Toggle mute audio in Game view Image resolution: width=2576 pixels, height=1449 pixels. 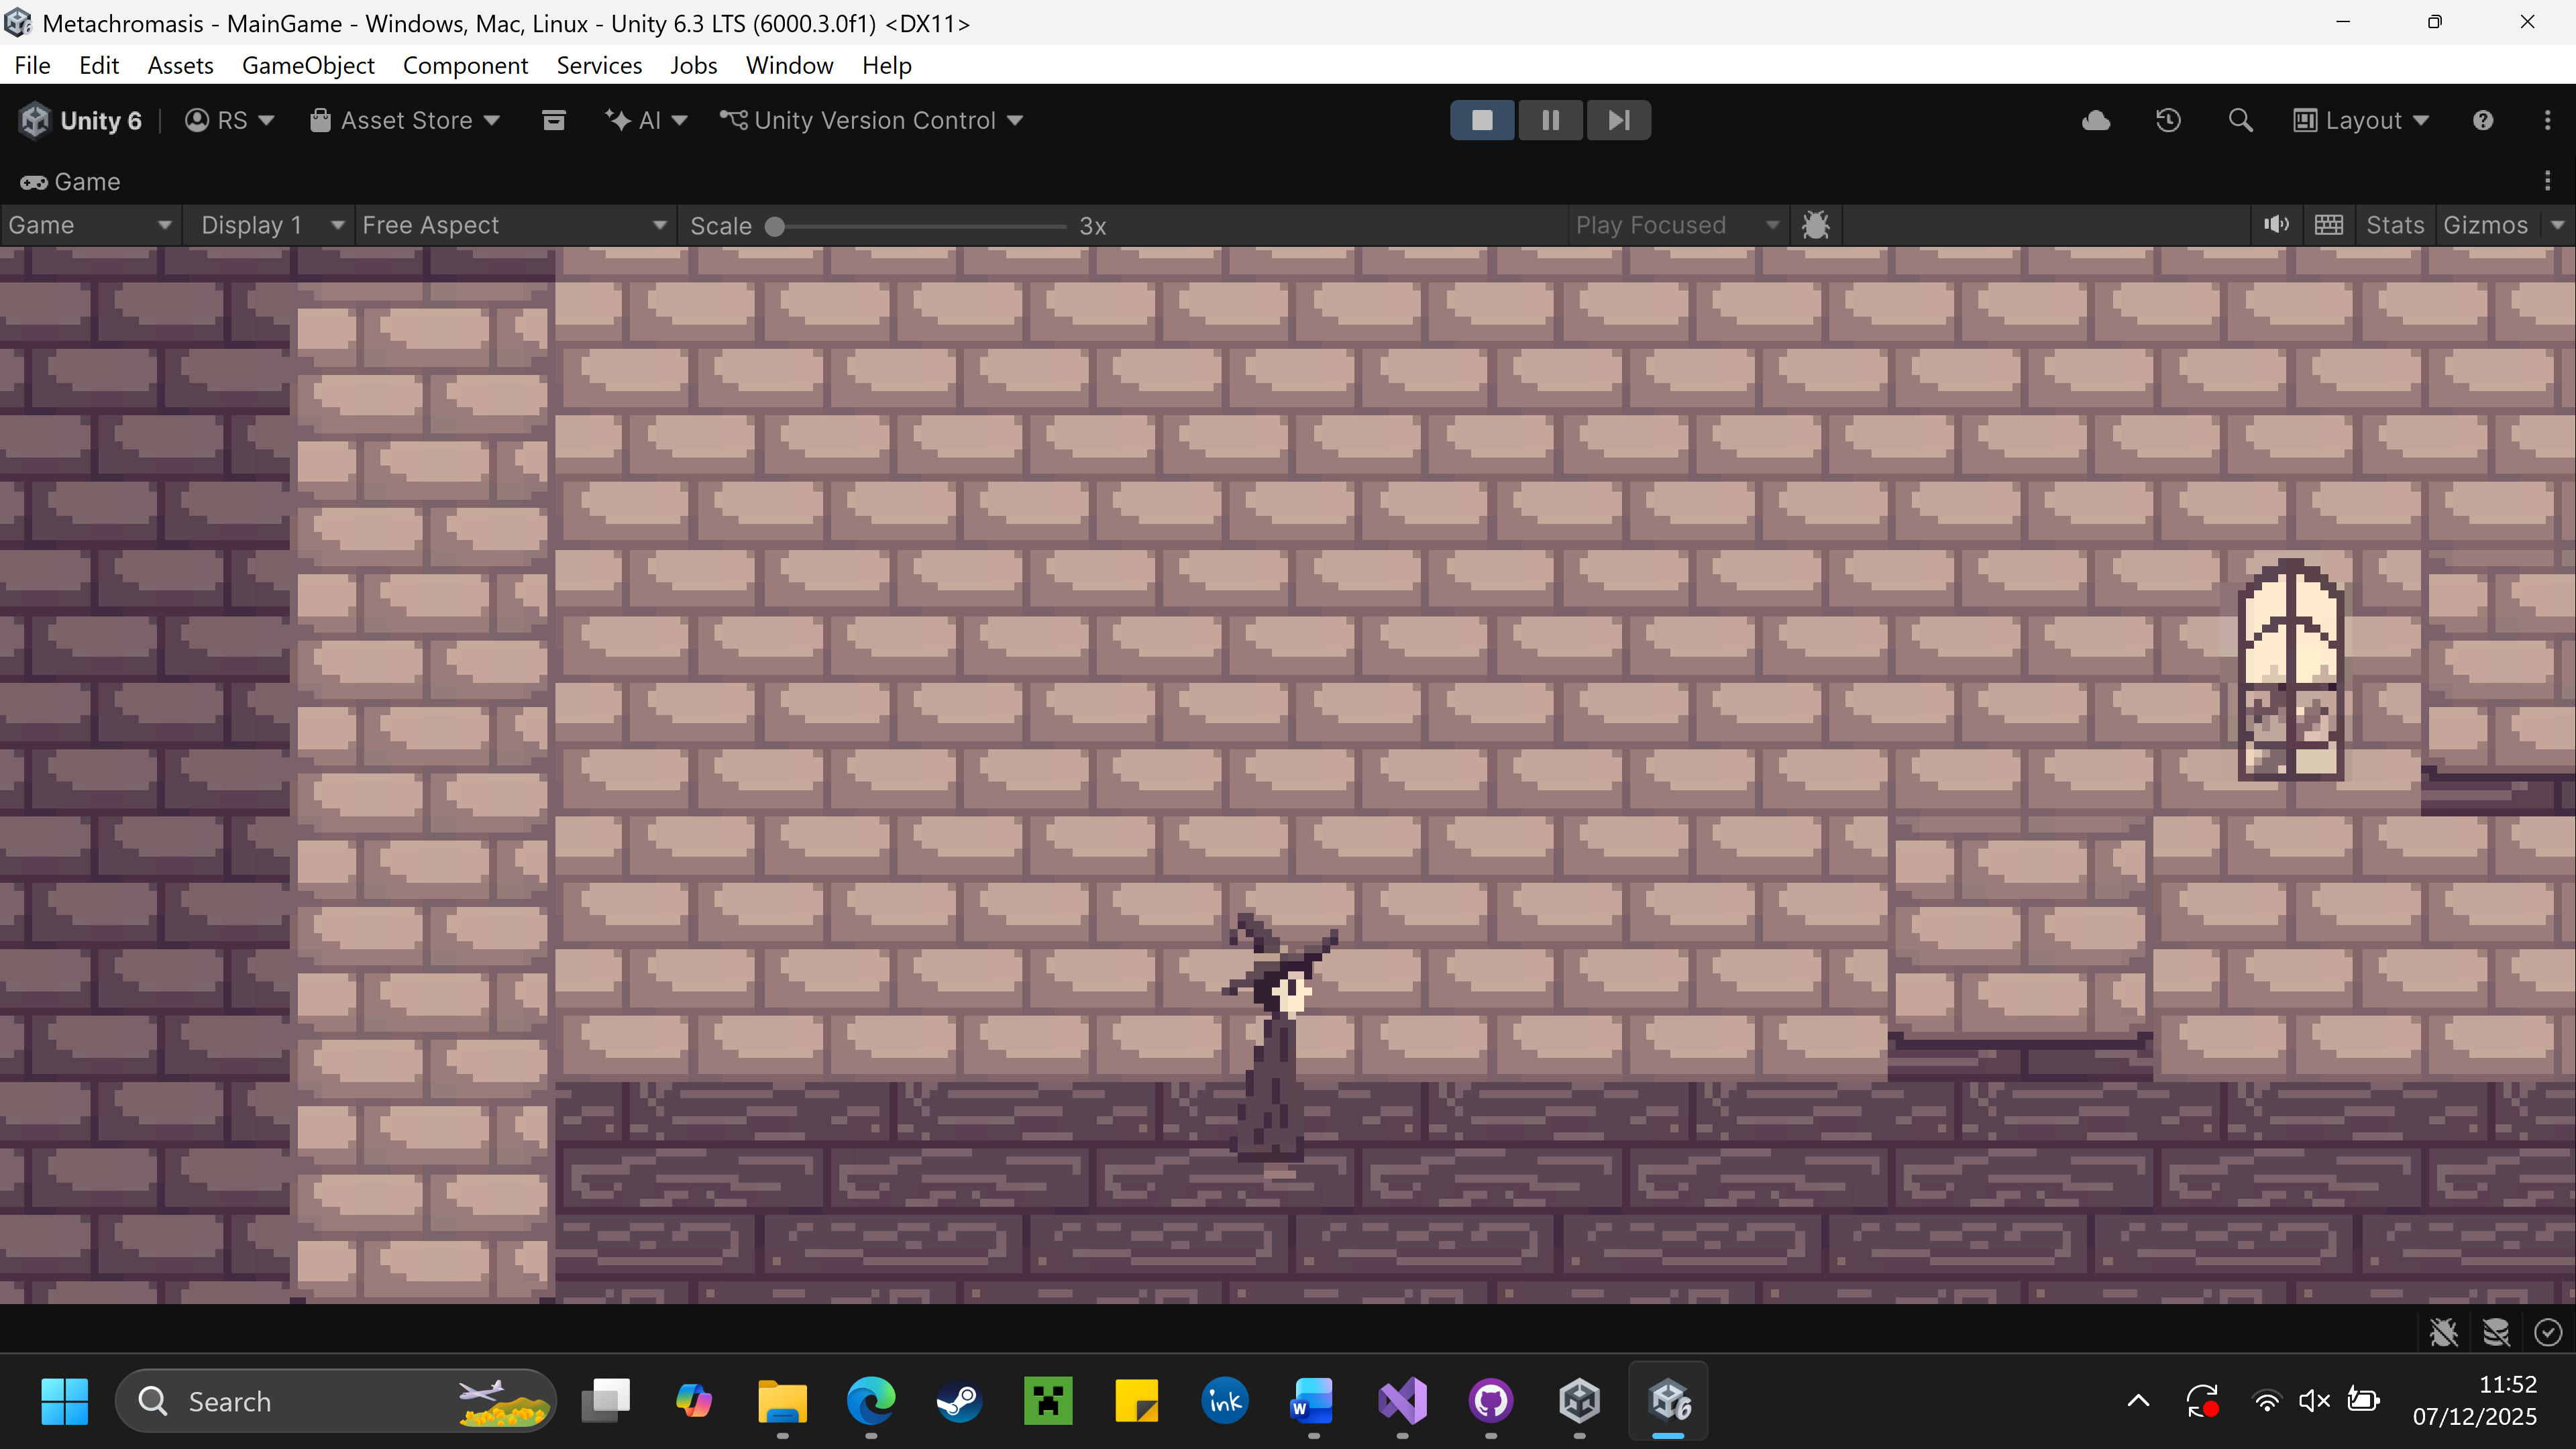pos(2276,225)
